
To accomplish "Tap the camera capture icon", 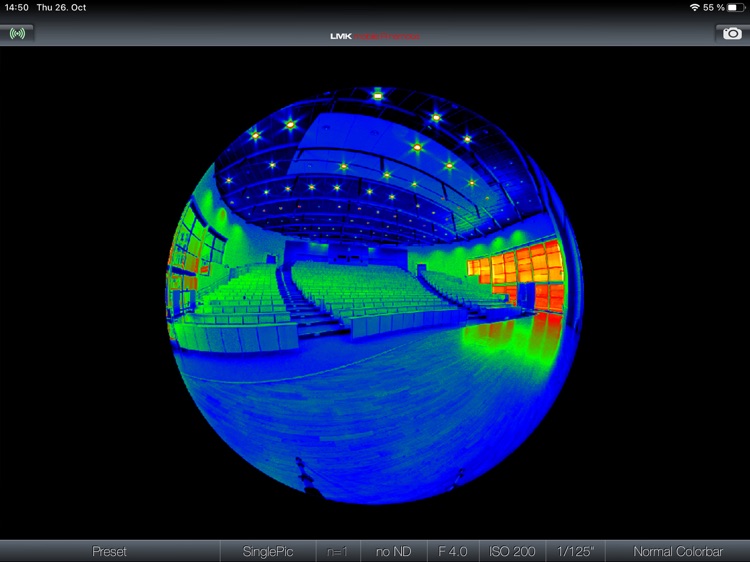I will coord(732,33).
